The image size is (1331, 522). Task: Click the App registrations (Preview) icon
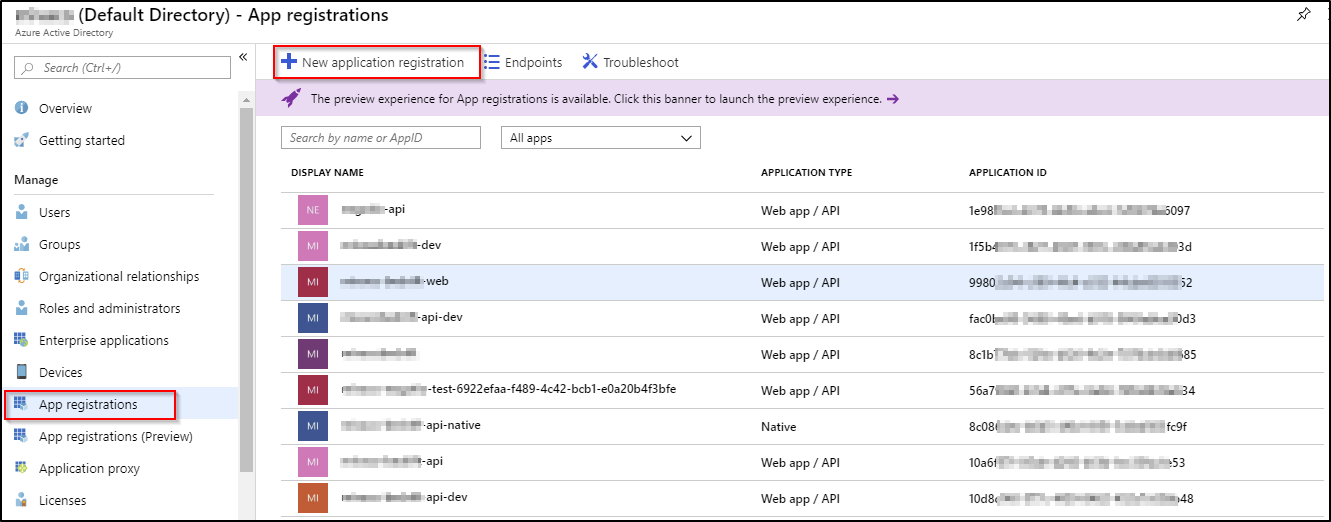(21, 436)
